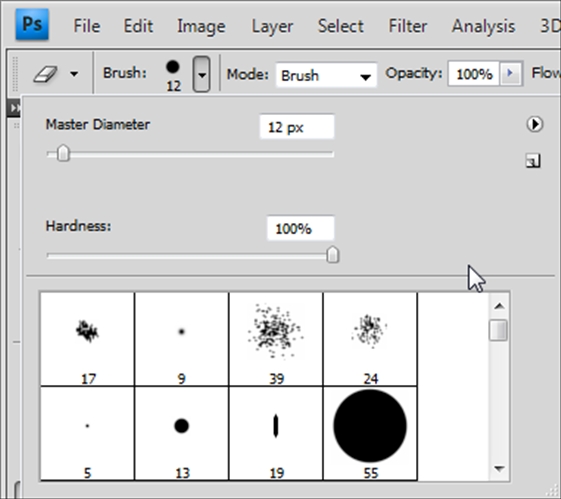Screen dimensions: 561x499
Task: Toggle the Brush preset picker dropdown
Action: click(x=201, y=74)
